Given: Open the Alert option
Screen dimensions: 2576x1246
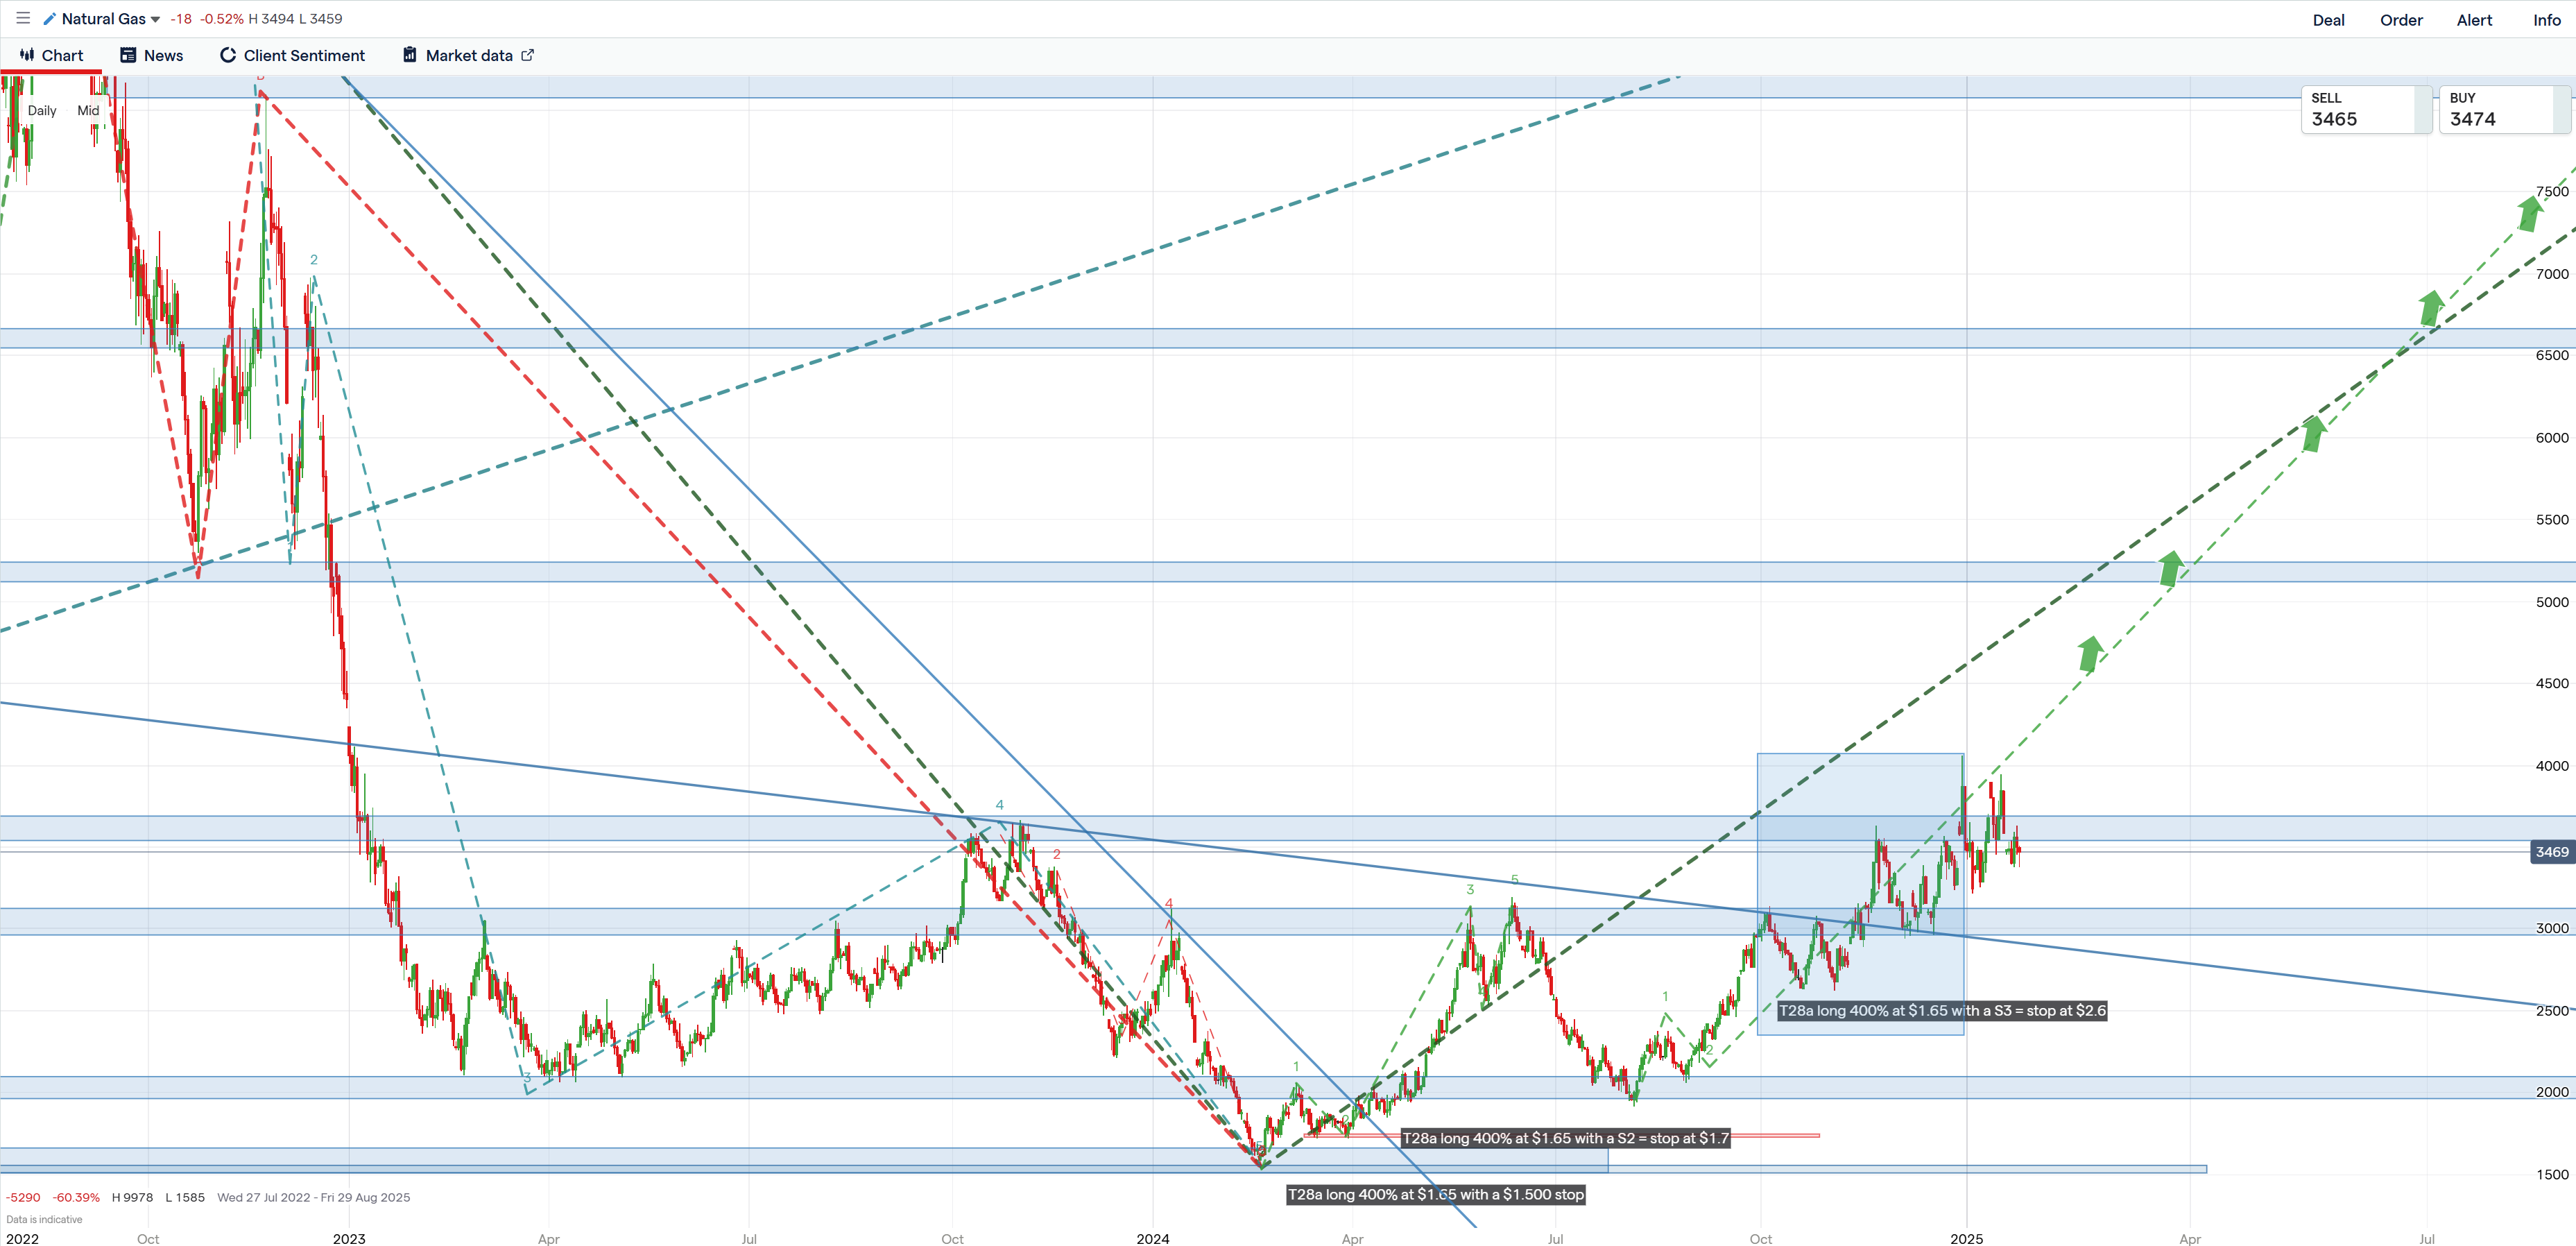Looking at the screenshot, I should pos(2474,20).
